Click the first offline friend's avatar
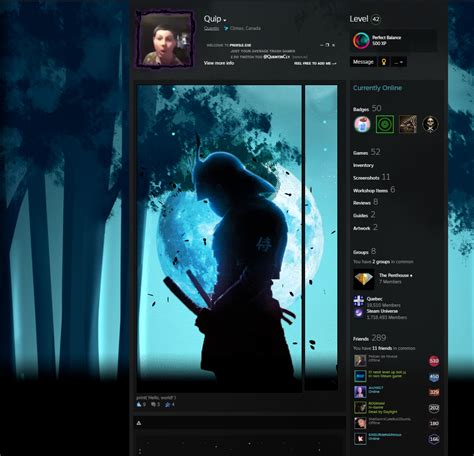Image resolution: width=474 pixels, height=456 pixels. [x=360, y=360]
